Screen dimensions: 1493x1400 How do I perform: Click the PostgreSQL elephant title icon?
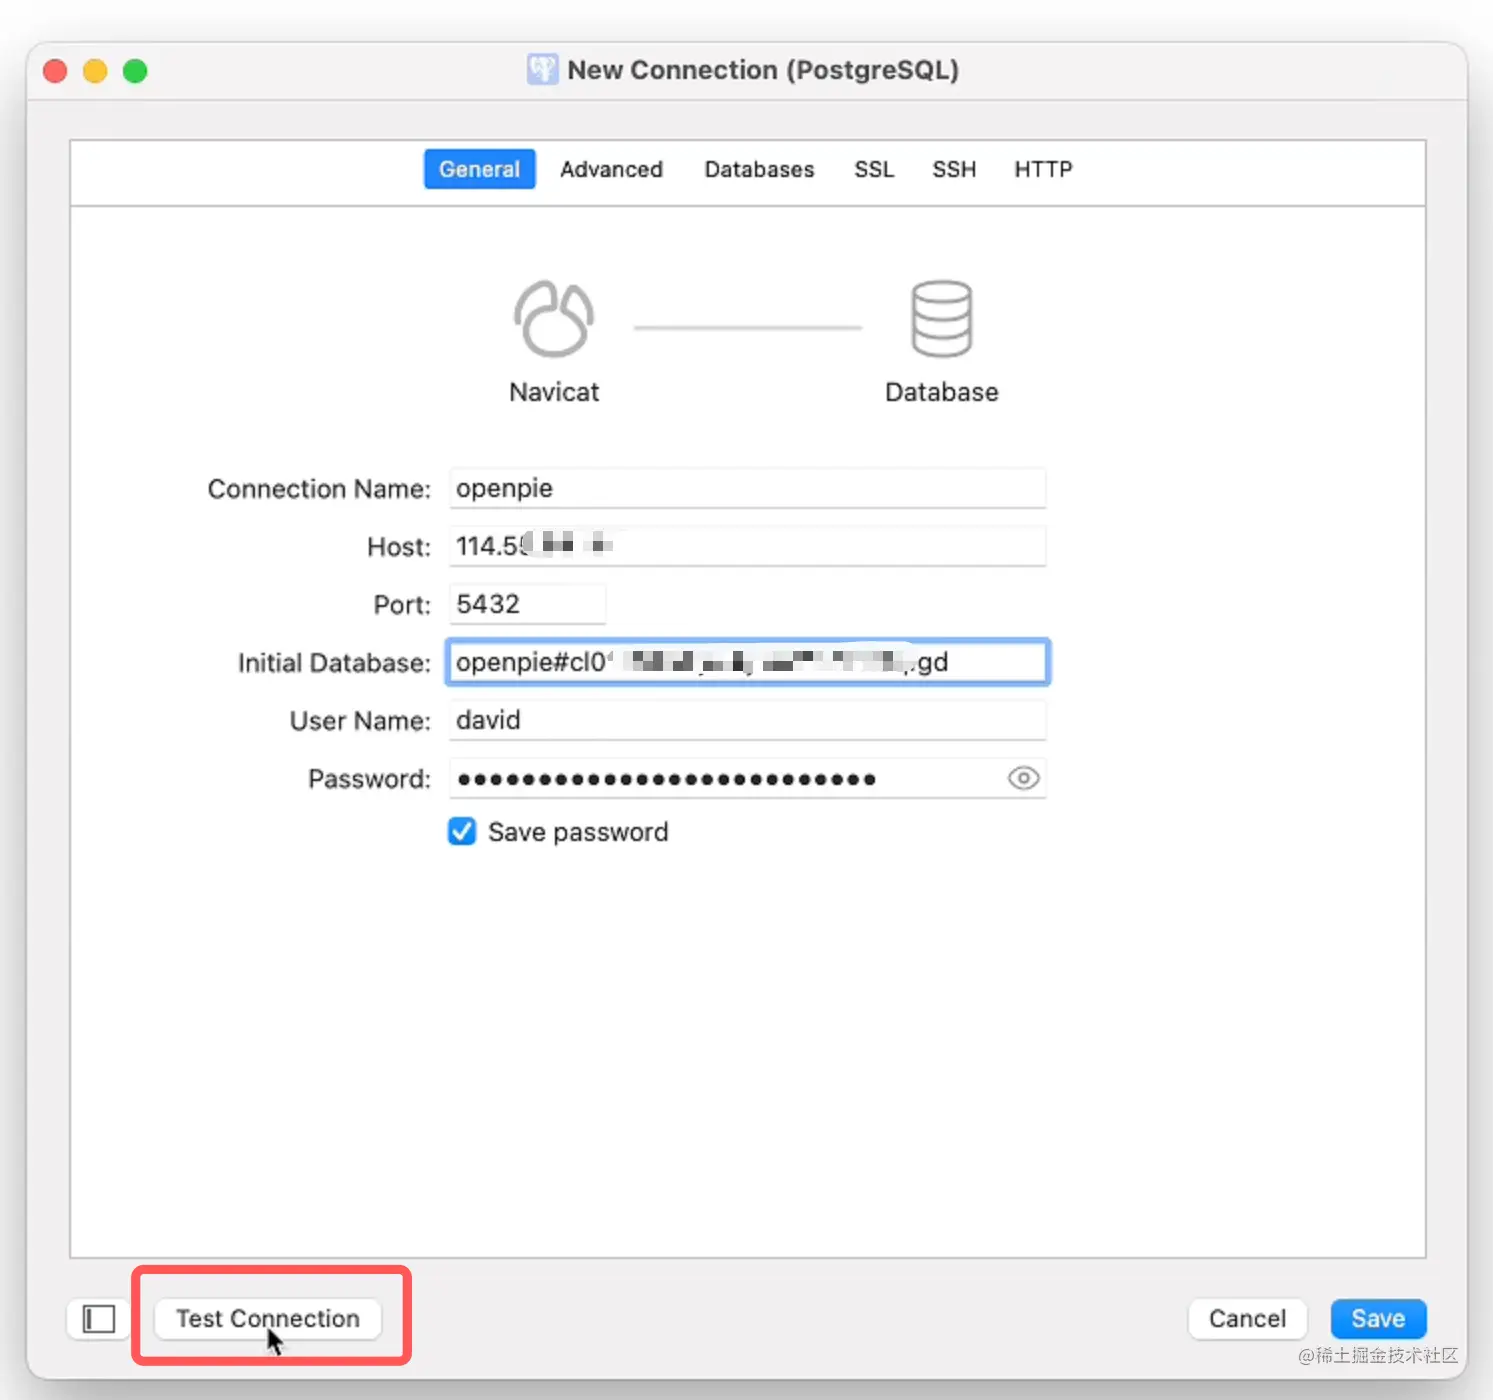pyautogui.click(x=542, y=70)
